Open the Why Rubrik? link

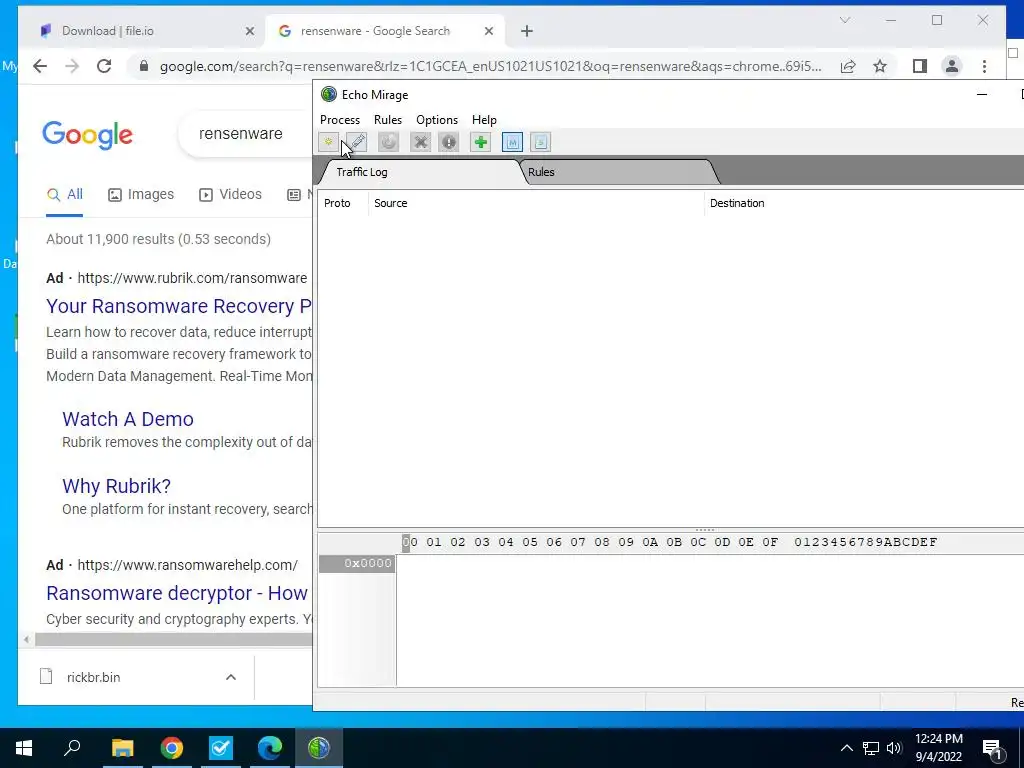coord(116,486)
